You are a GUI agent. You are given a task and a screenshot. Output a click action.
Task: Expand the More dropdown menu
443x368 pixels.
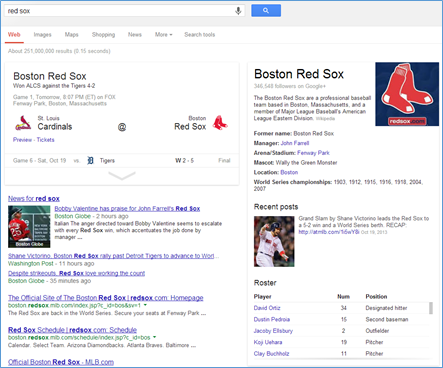click(163, 35)
